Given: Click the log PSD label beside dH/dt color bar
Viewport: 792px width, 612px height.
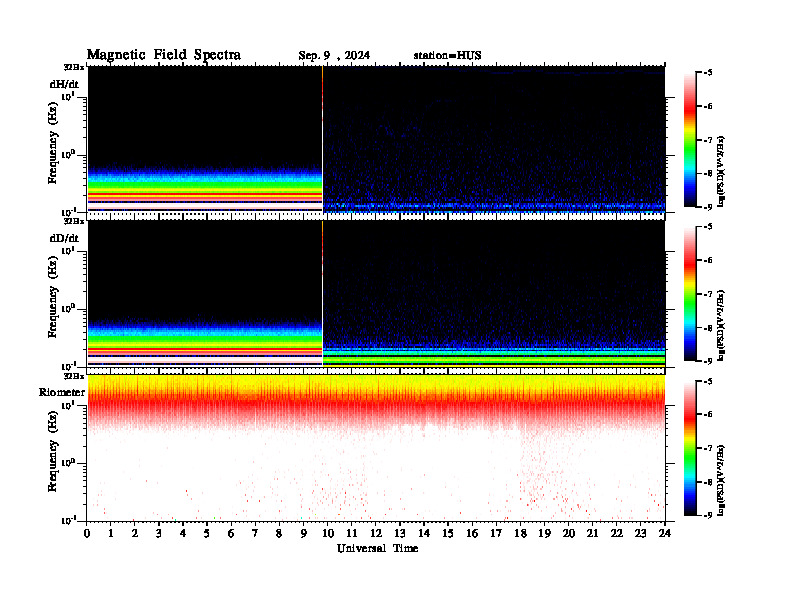Looking at the screenshot, I should click(721, 171).
